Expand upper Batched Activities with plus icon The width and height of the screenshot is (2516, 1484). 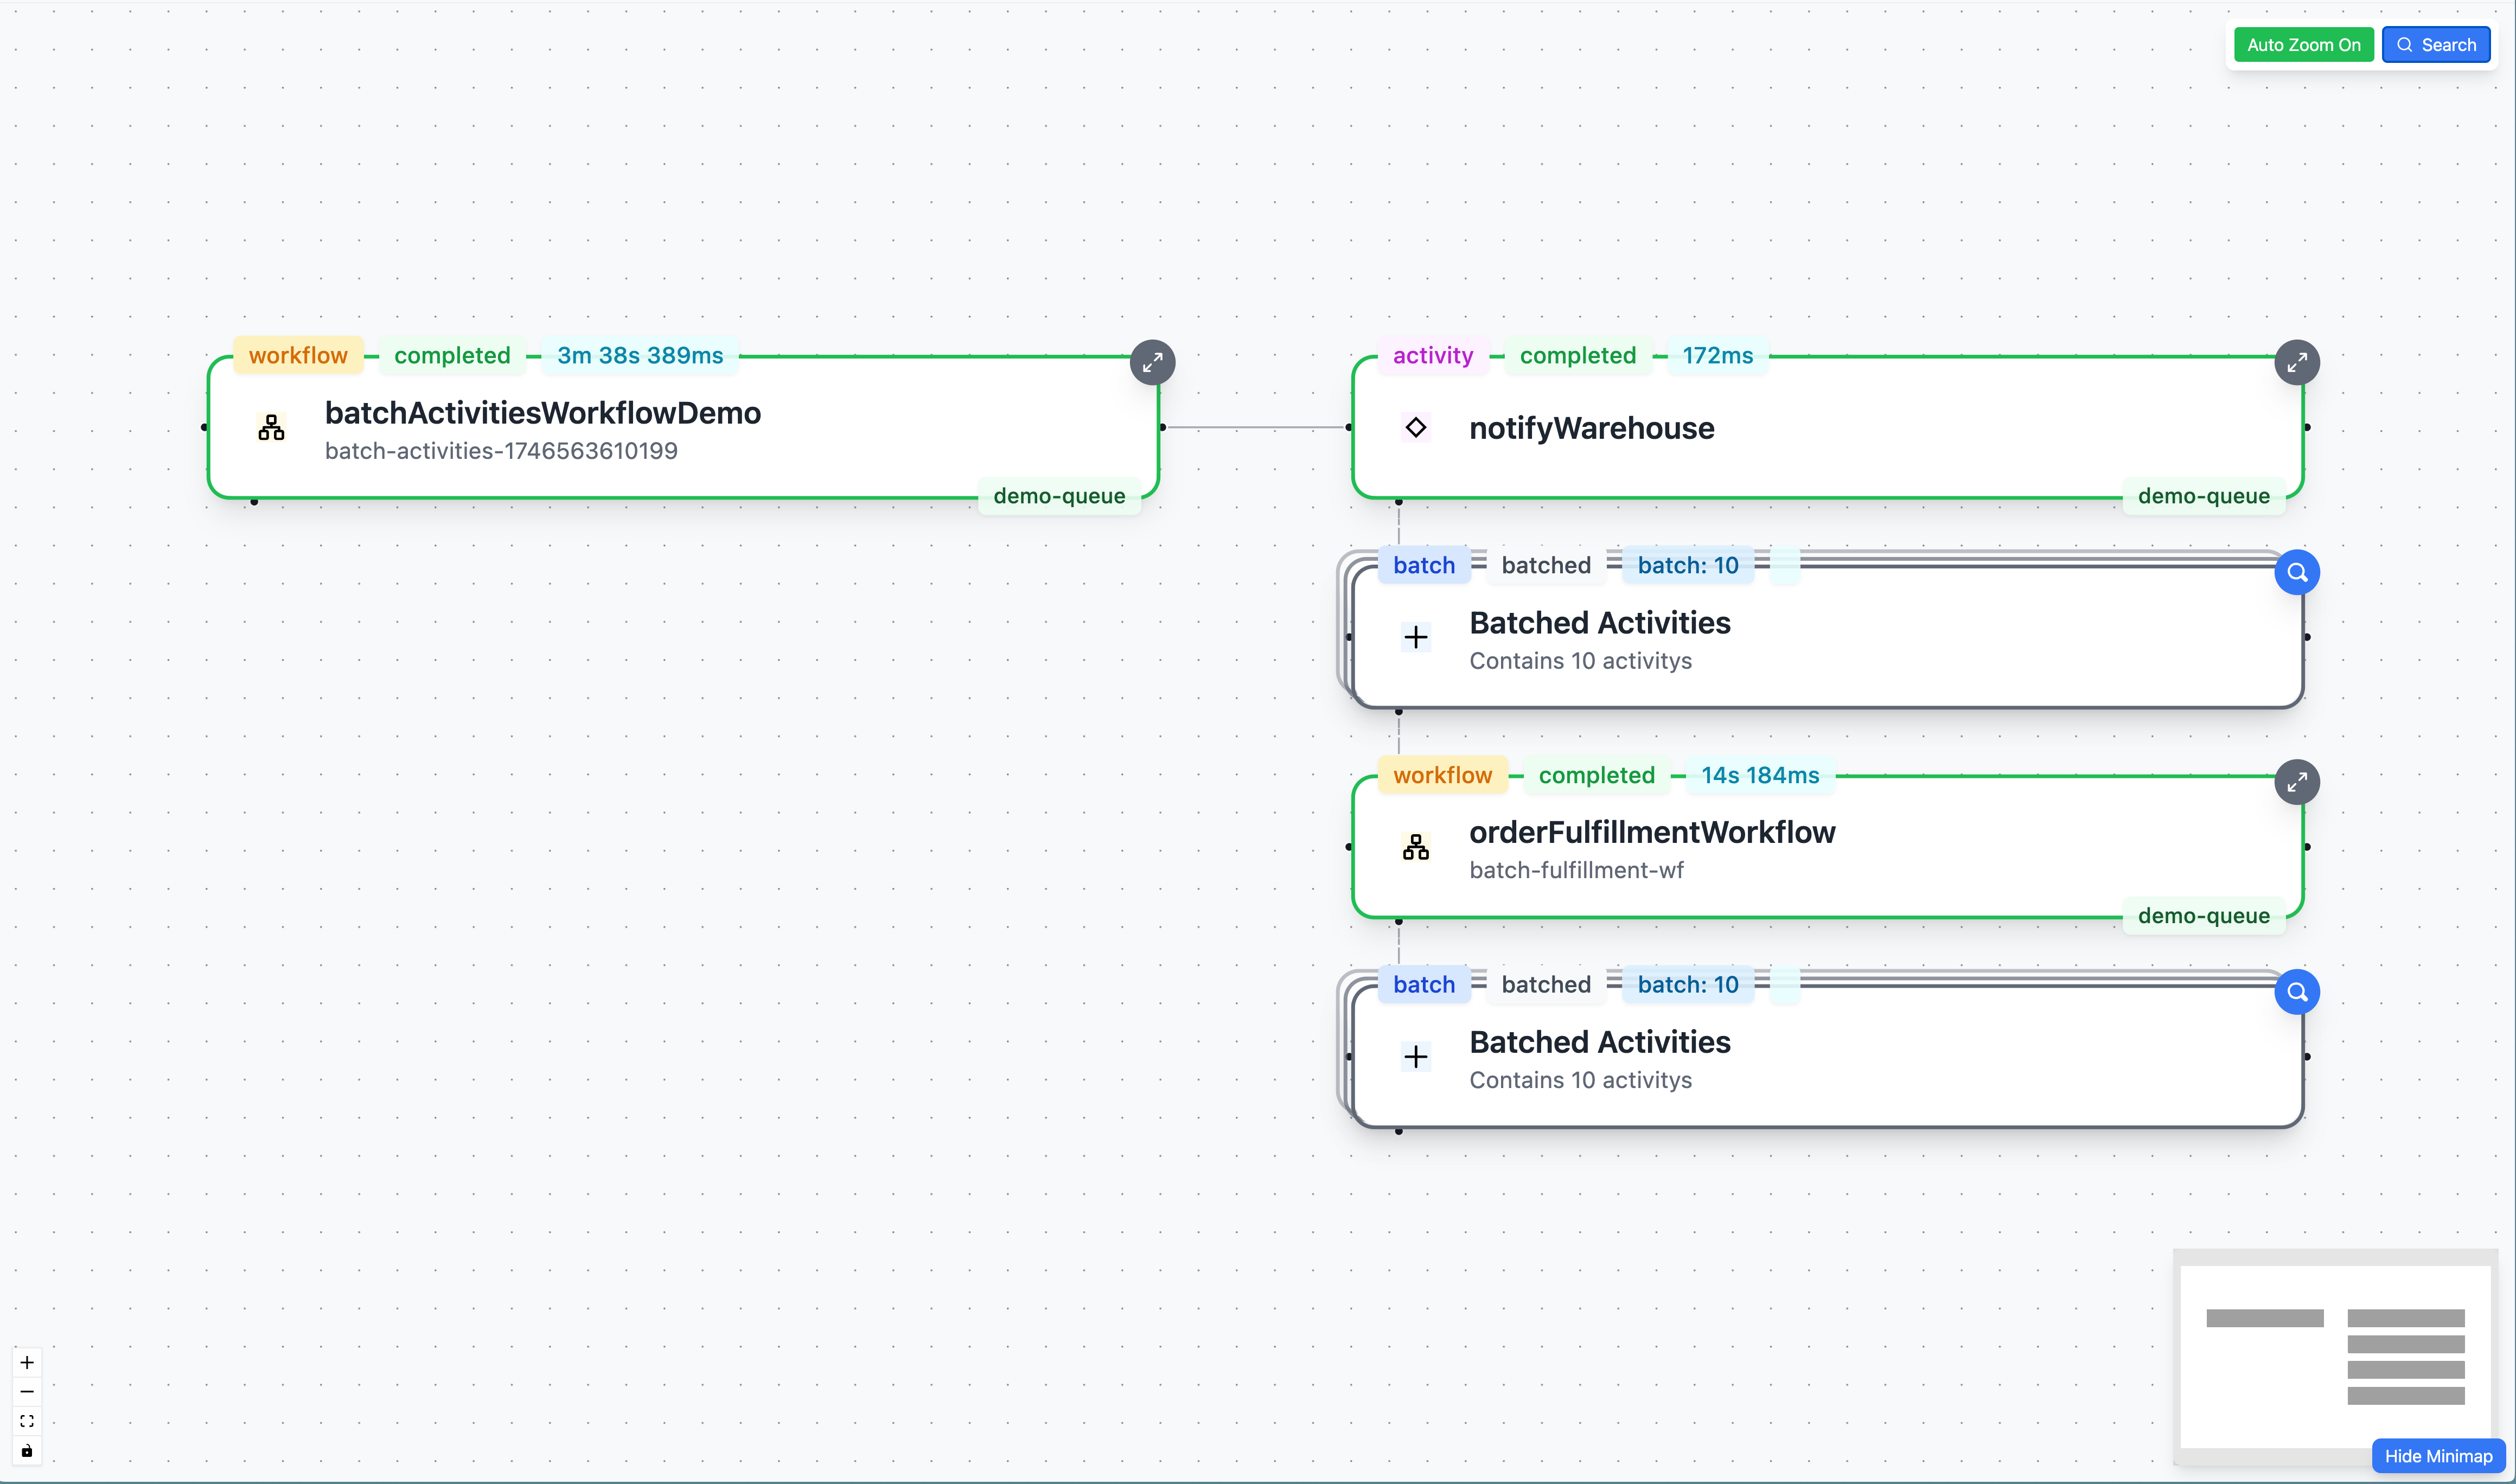(x=1416, y=636)
